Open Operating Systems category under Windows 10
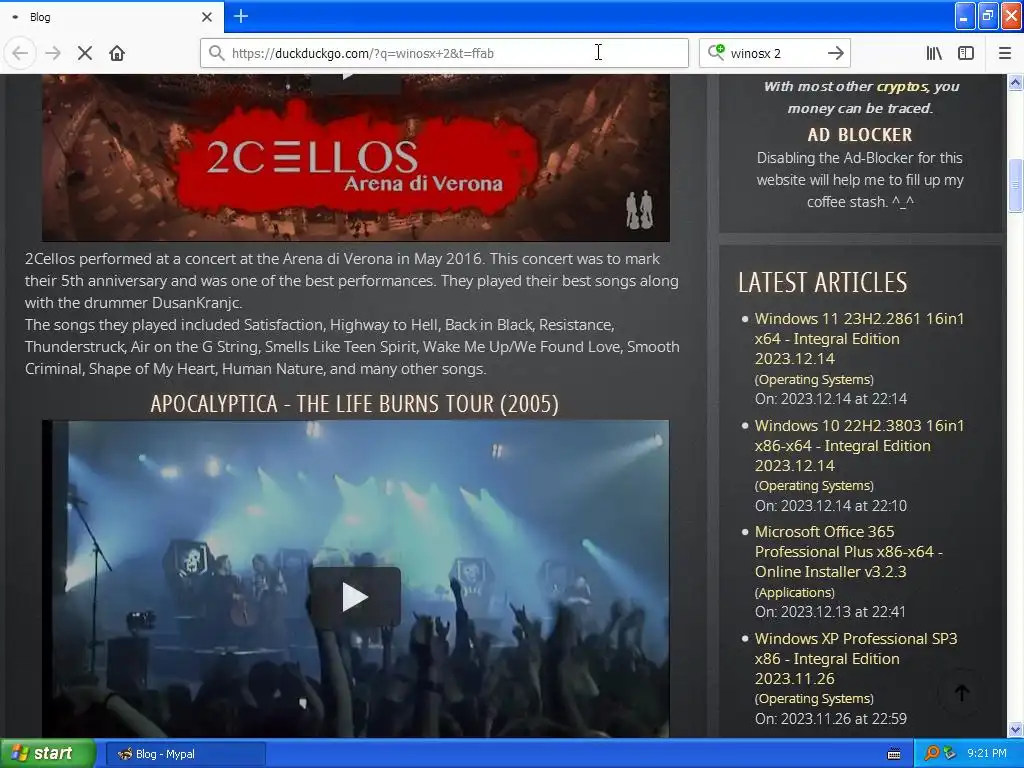Image resolution: width=1024 pixels, height=768 pixels. point(814,486)
